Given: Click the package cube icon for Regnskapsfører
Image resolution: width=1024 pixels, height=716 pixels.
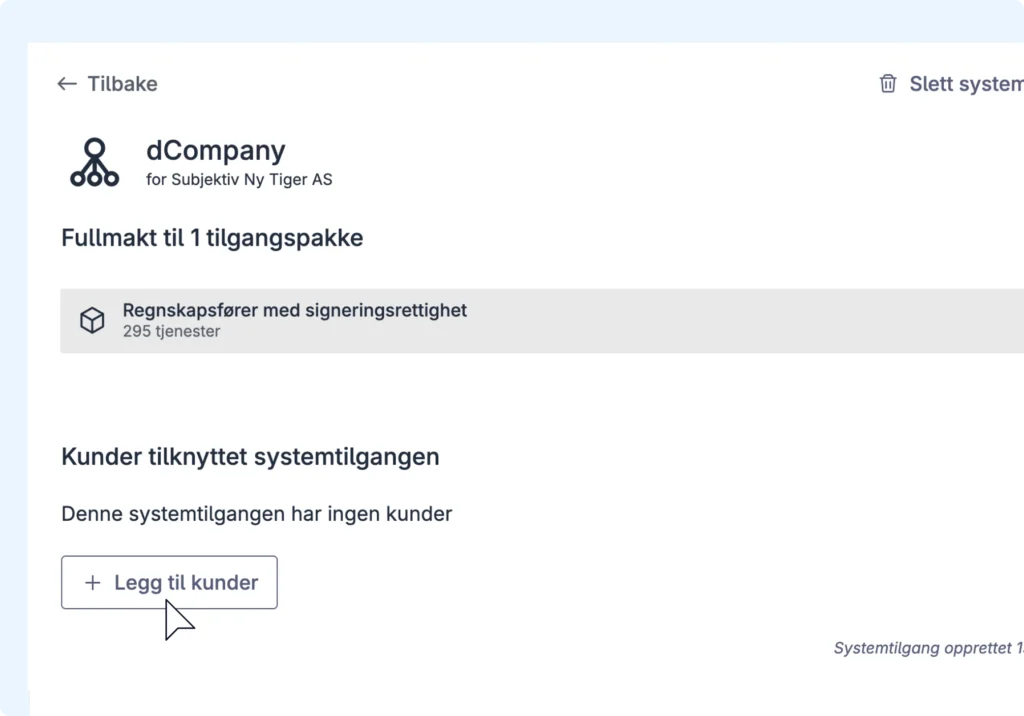Looking at the screenshot, I should 92,320.
